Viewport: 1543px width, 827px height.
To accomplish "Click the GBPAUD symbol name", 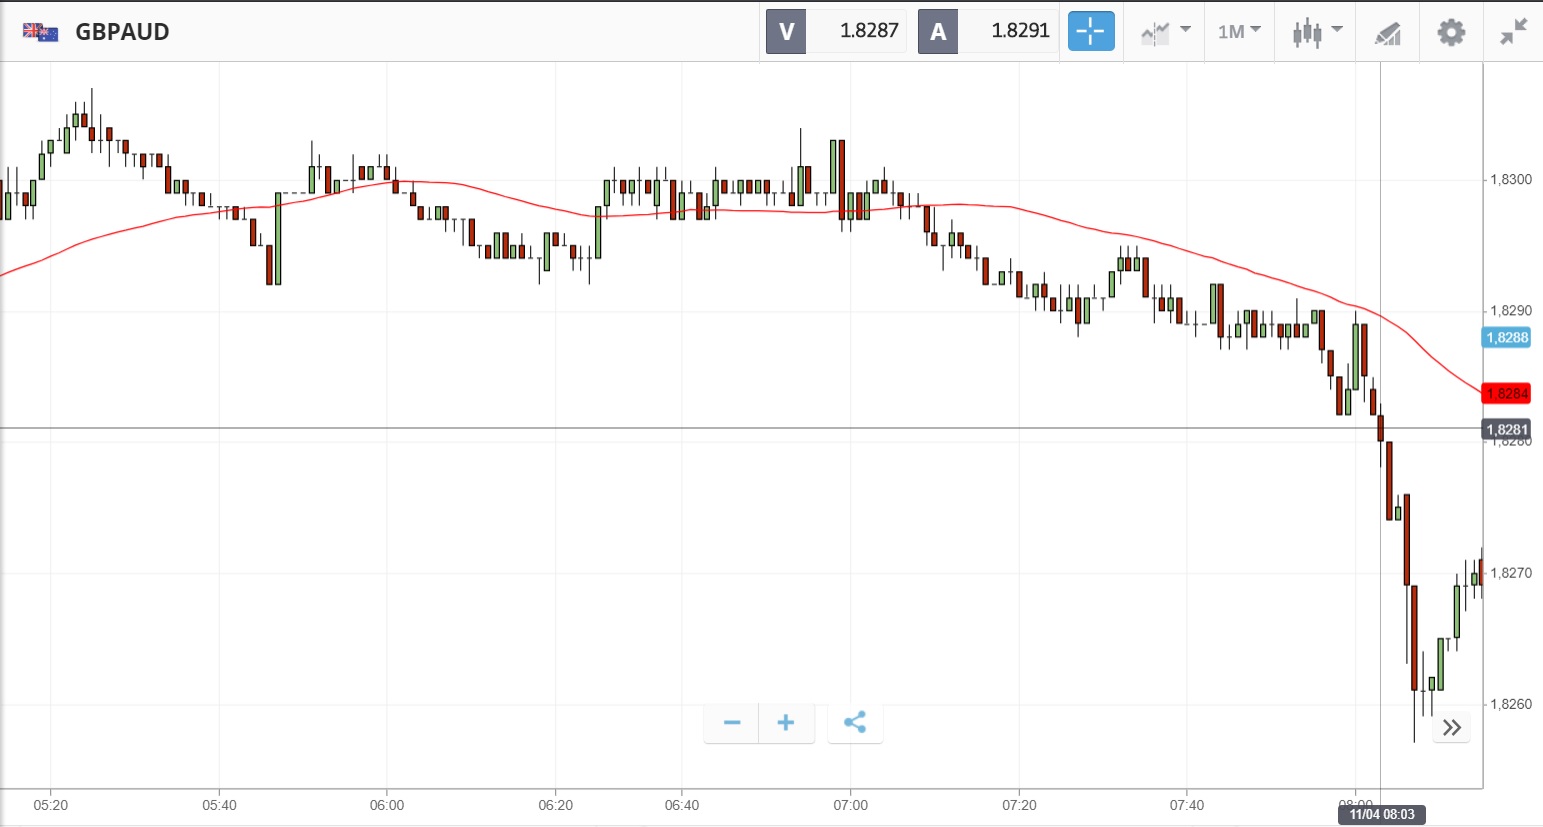I will coord(122,32).
